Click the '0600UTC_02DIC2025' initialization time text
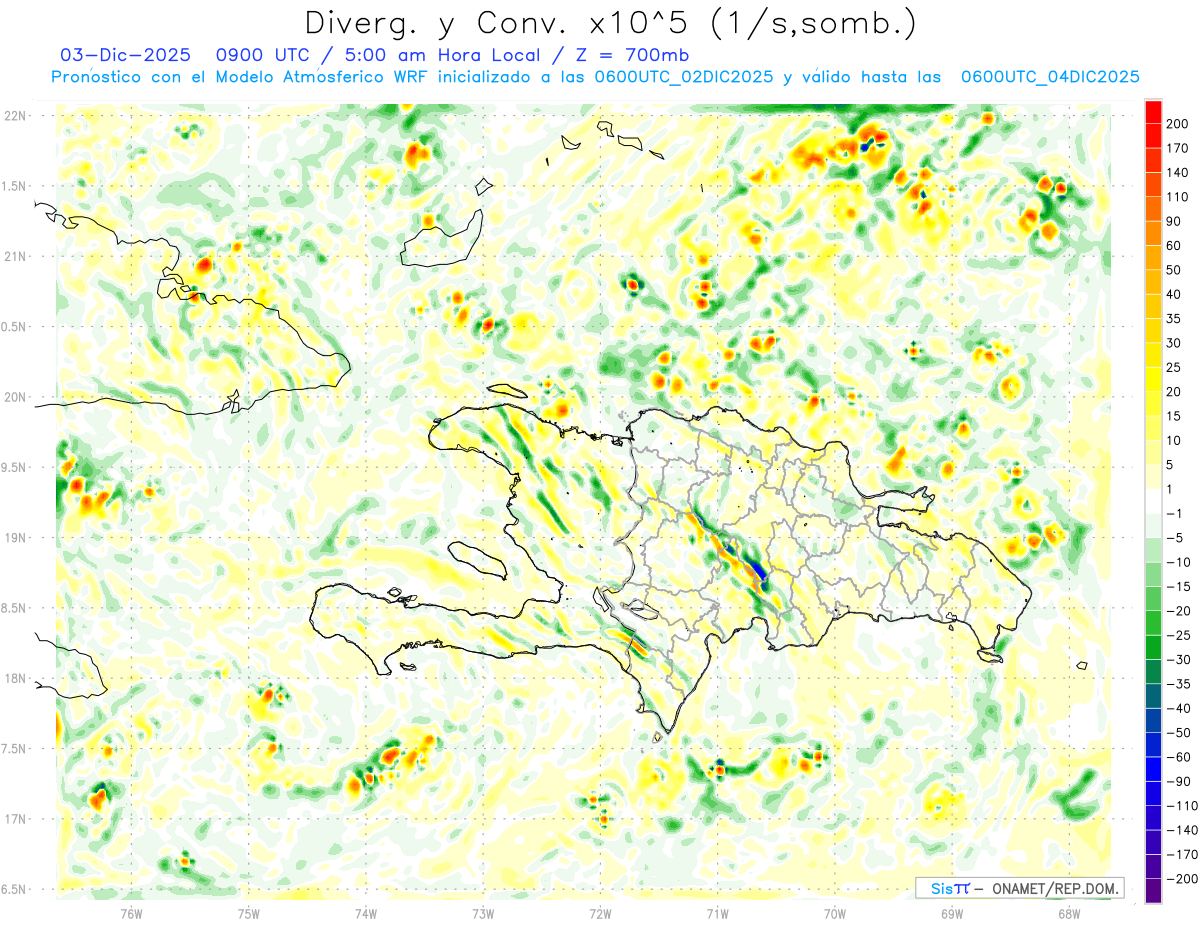The width and height of the screenshot is (1200, 927). (684, 77)
